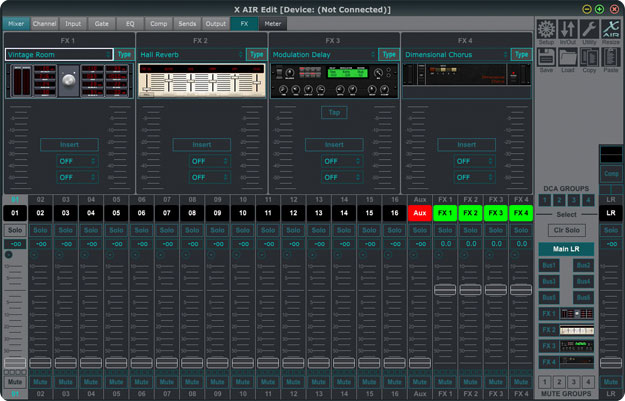Screen dimensions: 625x401
Task: Select the FX 1 send button with thumbnail
Action: click(x=566, y=314)
